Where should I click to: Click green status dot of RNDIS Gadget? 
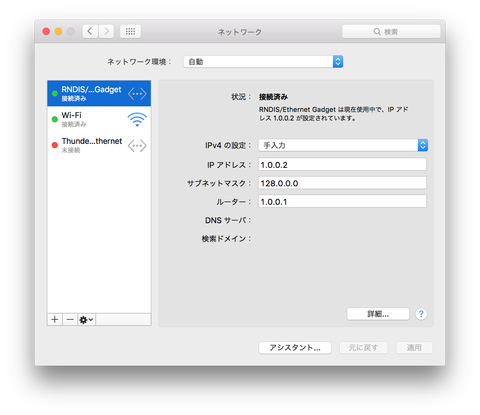(55, 93)
